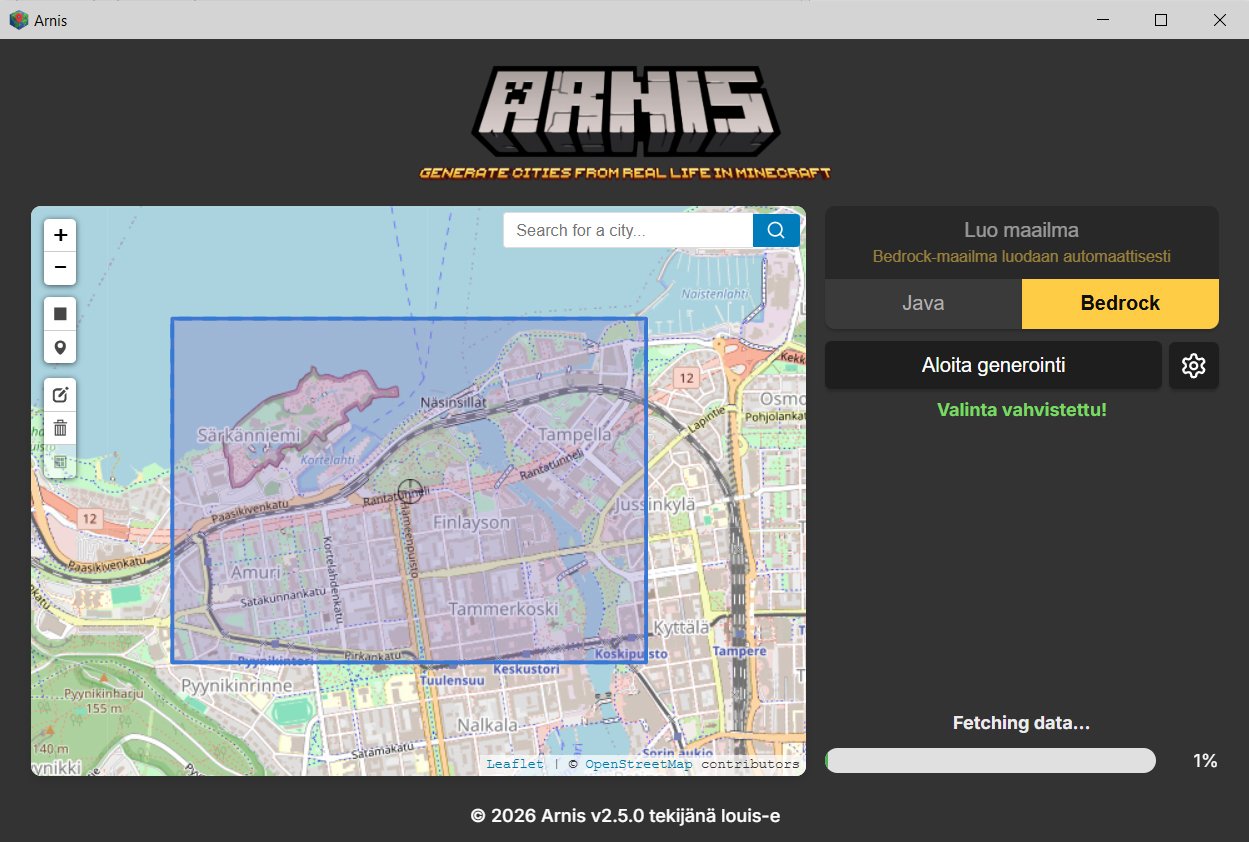Switch to the Java world format

pos(922,304)
